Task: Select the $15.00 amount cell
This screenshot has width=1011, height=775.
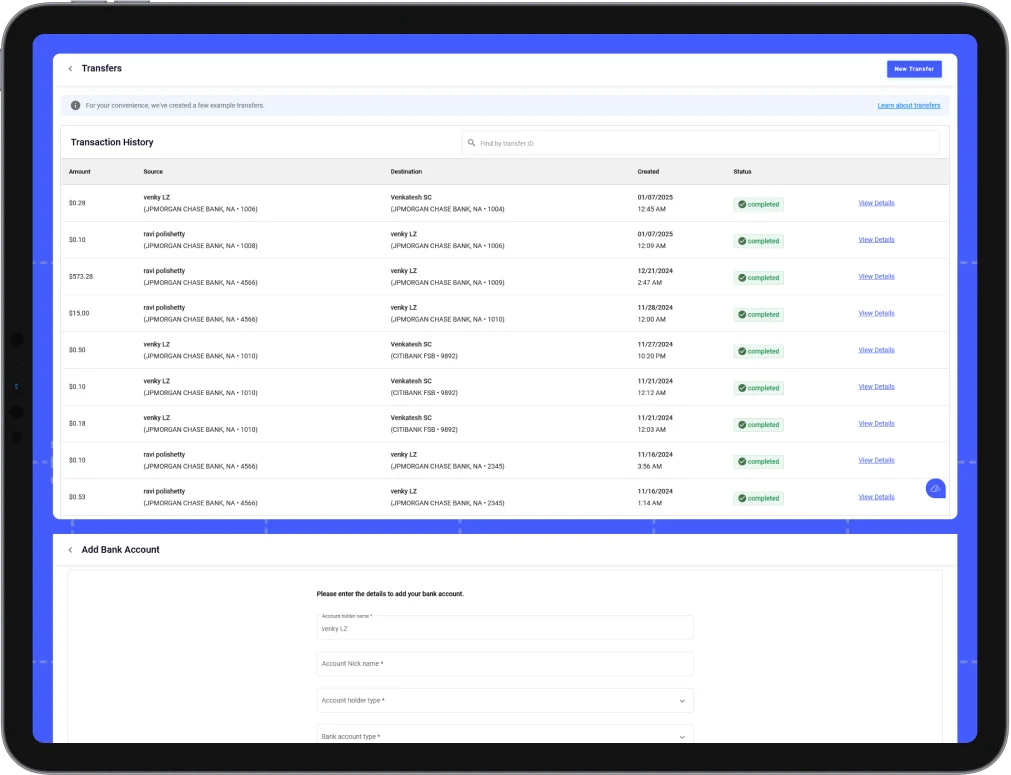Action: (79, 313)
